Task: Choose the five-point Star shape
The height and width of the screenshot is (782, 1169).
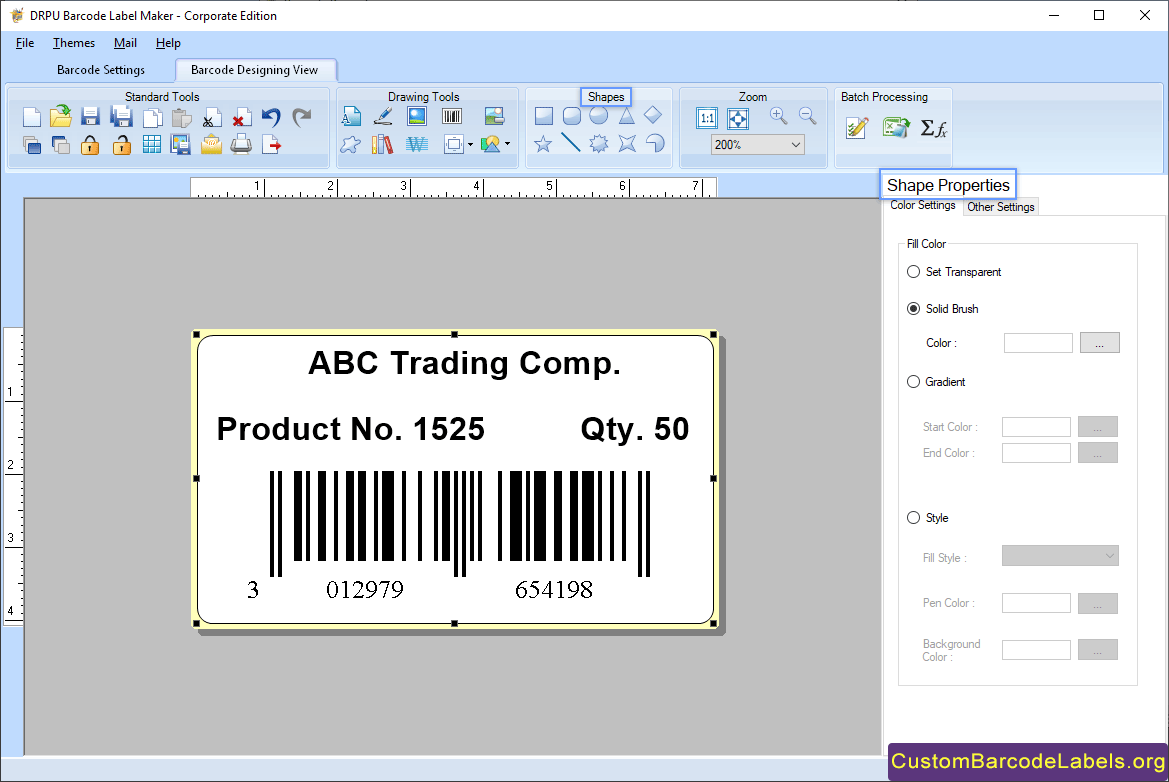Action: click(x=543, y=143)
